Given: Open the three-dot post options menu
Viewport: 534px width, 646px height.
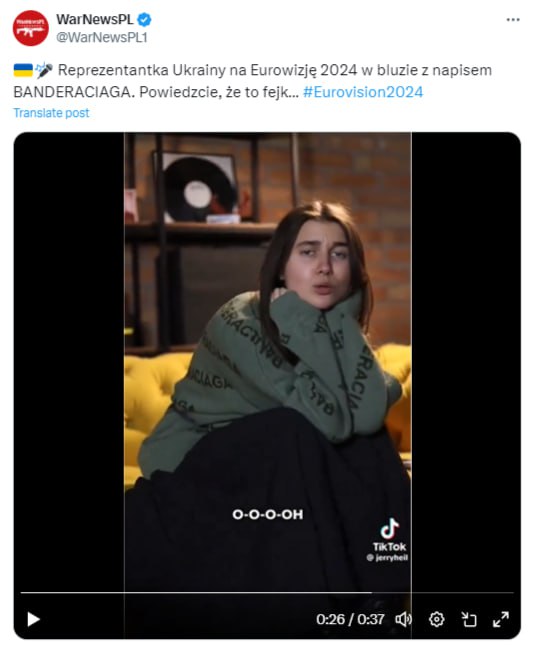Looking at the screenshot, I should pyautogui.click(x=513, y=19).
